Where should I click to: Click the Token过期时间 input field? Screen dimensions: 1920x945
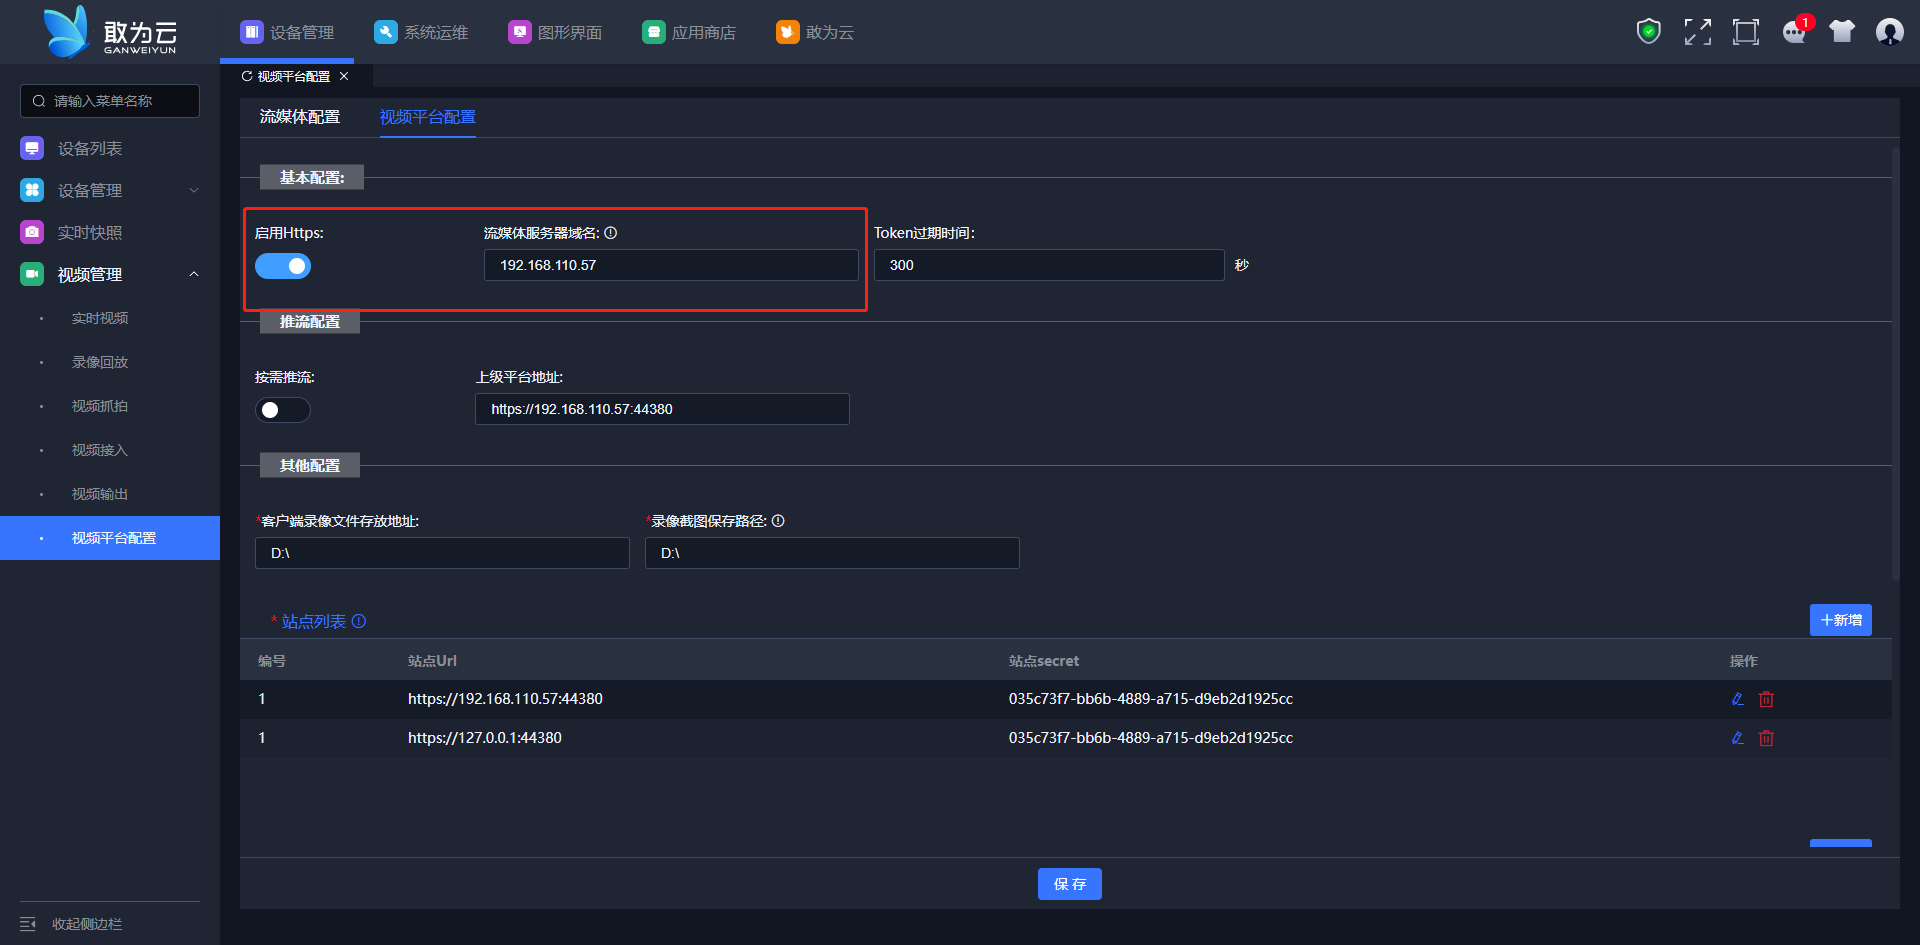[x=1048, y=265]
